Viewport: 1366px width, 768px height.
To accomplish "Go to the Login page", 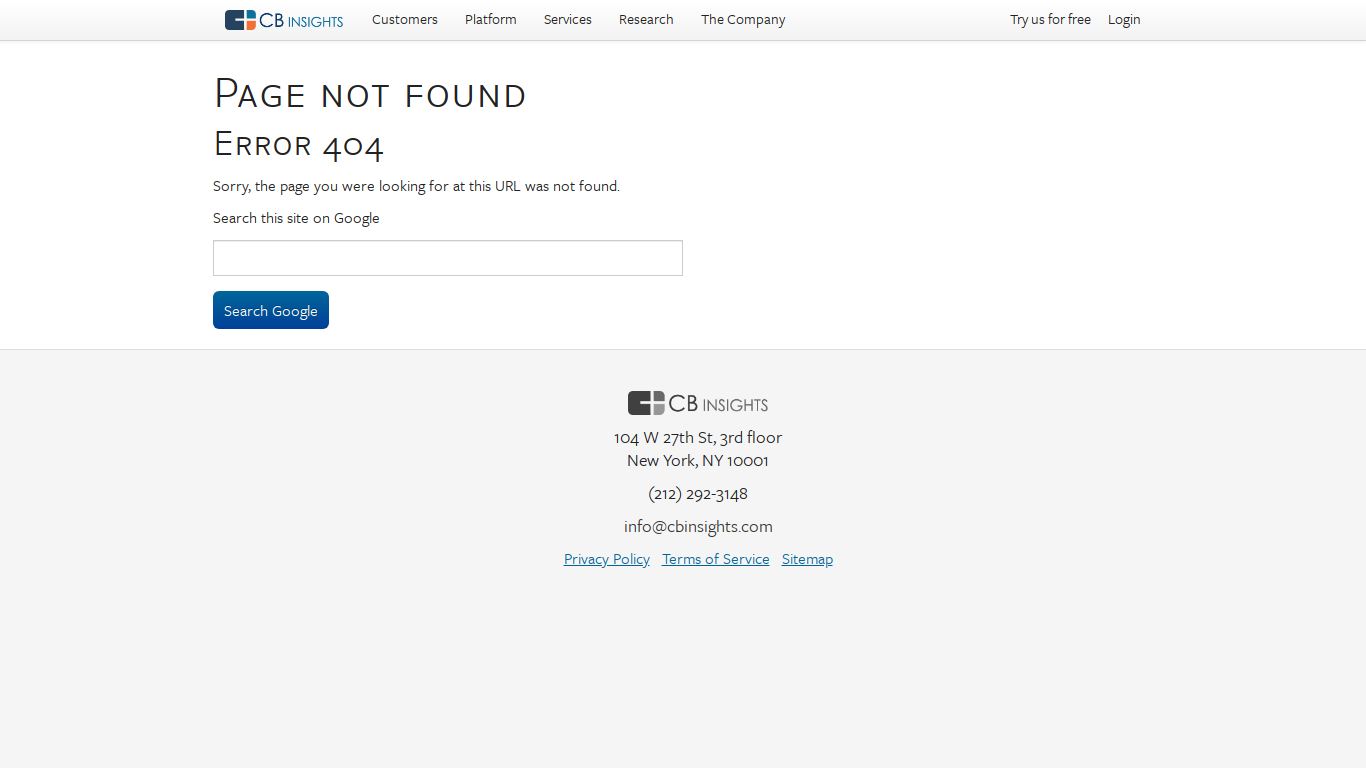I will pos(1124,20).
